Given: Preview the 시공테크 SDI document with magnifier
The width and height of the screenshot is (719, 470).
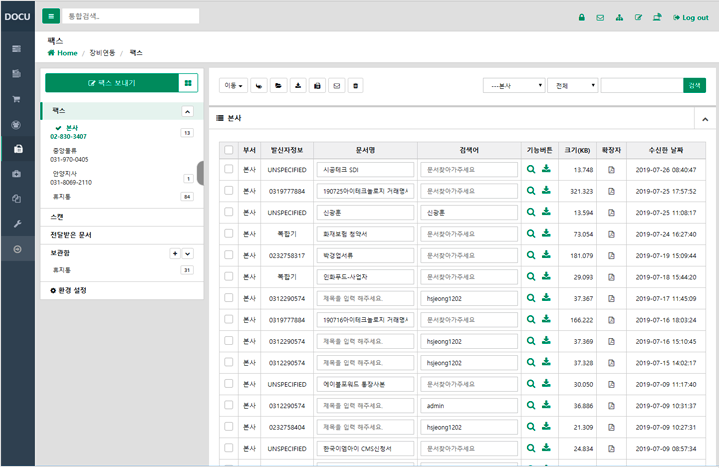Looking at the screenshot, I should coord(531,169).
